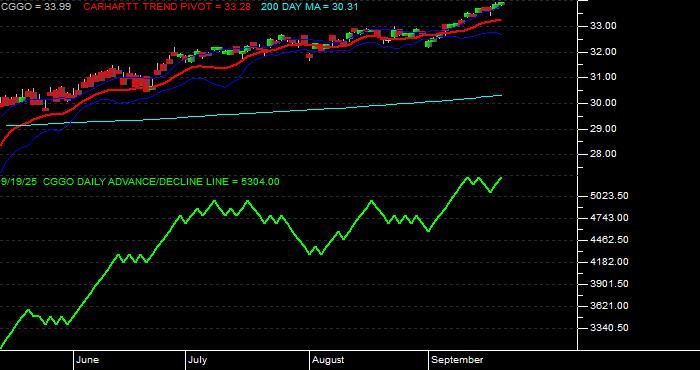Click the 3340.50 axis value

pos(609,328)
